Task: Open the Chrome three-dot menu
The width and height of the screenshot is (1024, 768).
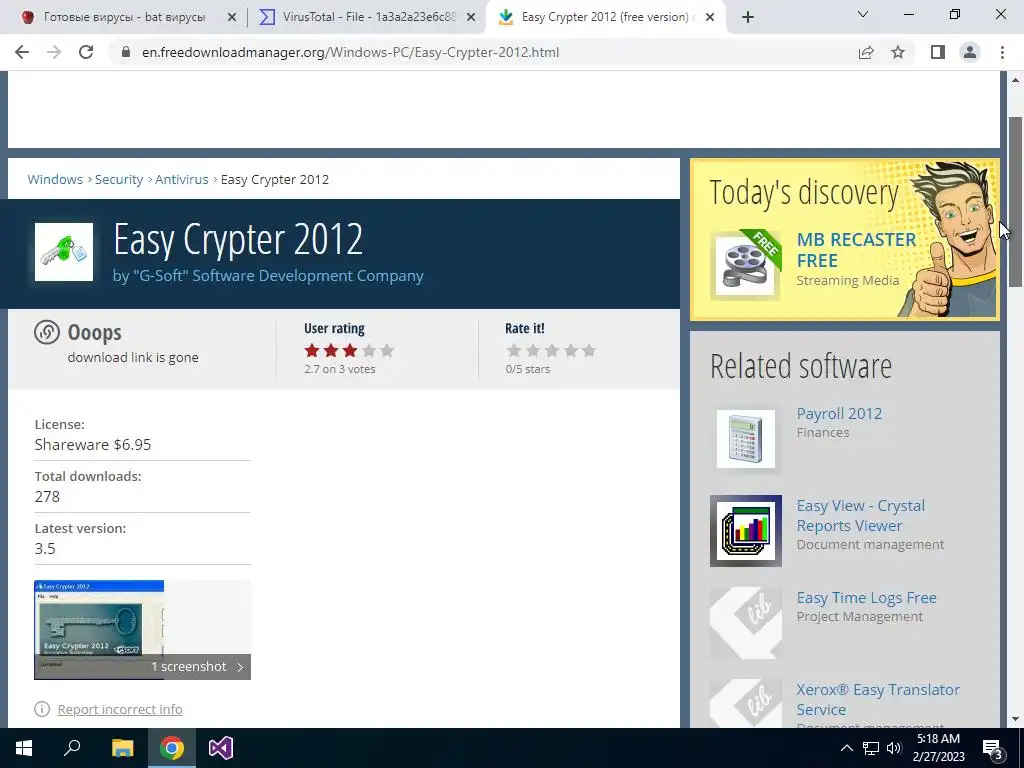Action: click(x=1002, y=52)
